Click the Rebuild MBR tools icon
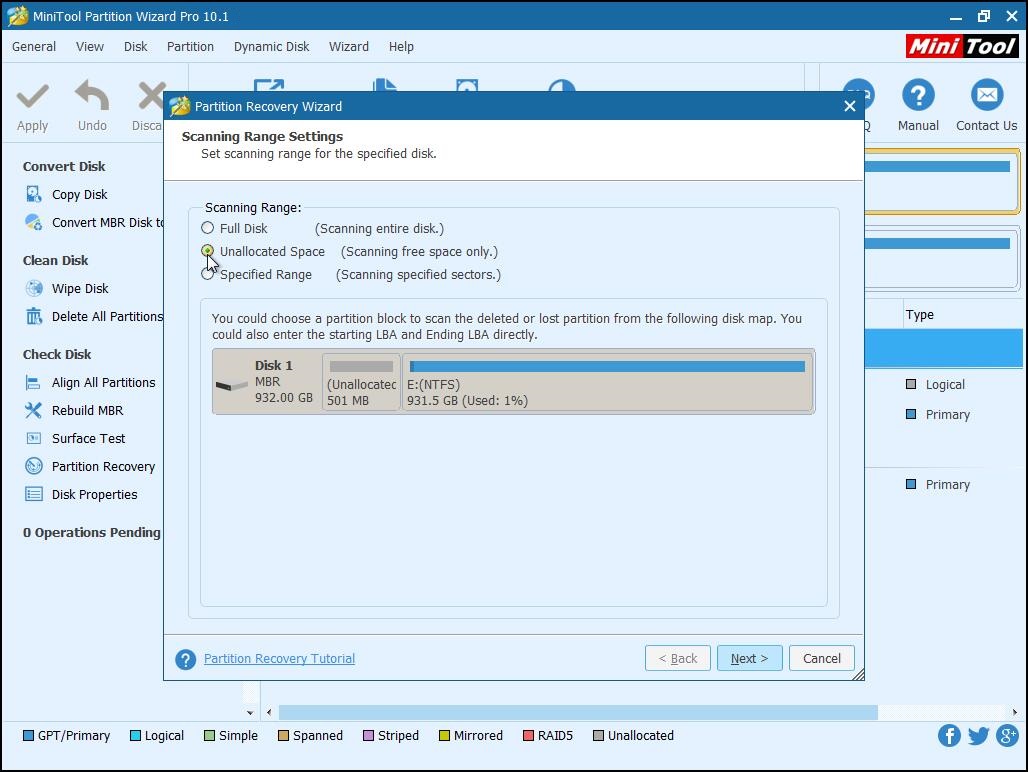 tap(33, 410)
